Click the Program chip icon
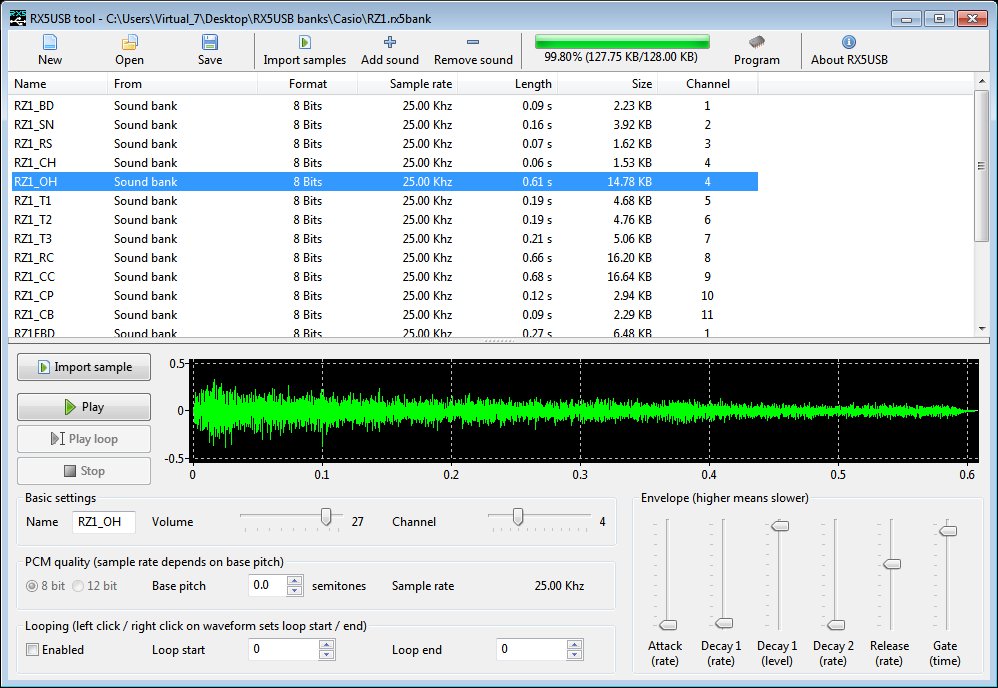The width and height of the screenshot is (998, 688). click(756, 43)
